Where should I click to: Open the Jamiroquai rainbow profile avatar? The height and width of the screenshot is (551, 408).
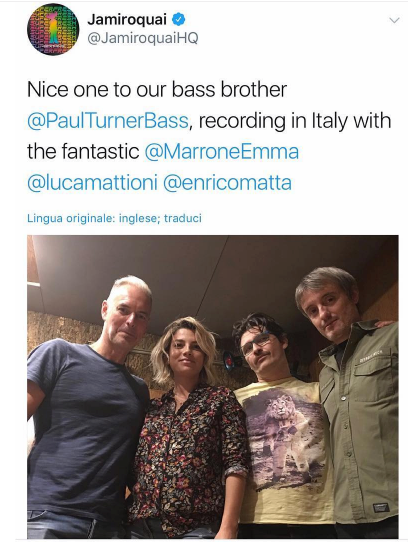pos(53,30)
